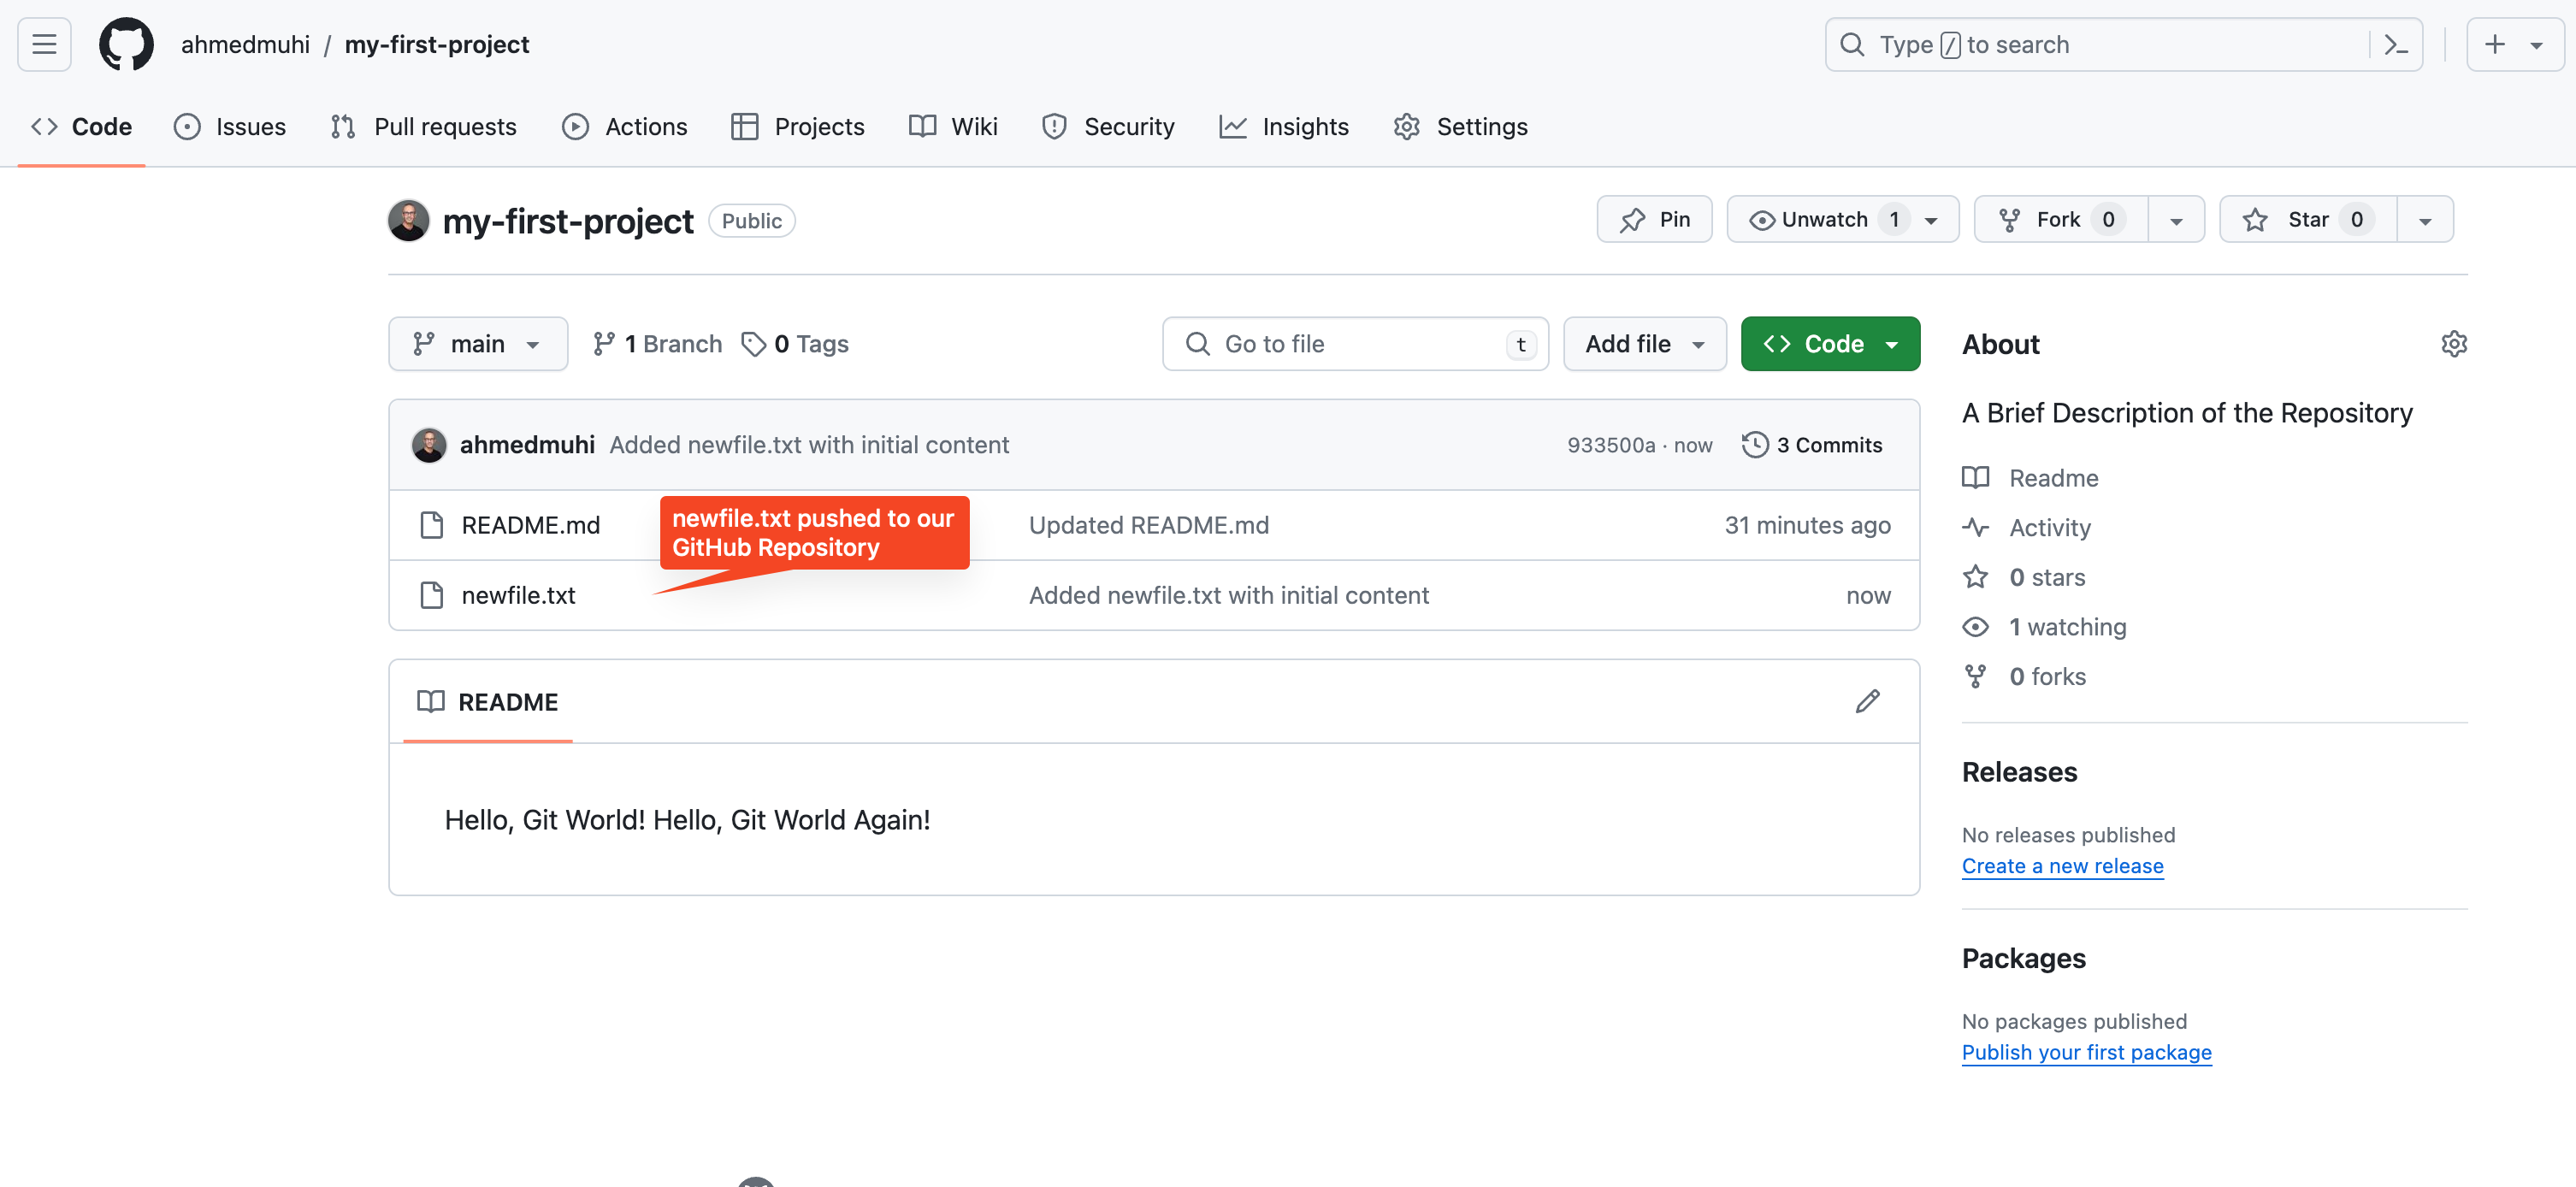Image resolution: width=2576 pixels, height=1187 pixels.
Task: Open the Releases heading link
Action: point(2019,772)
